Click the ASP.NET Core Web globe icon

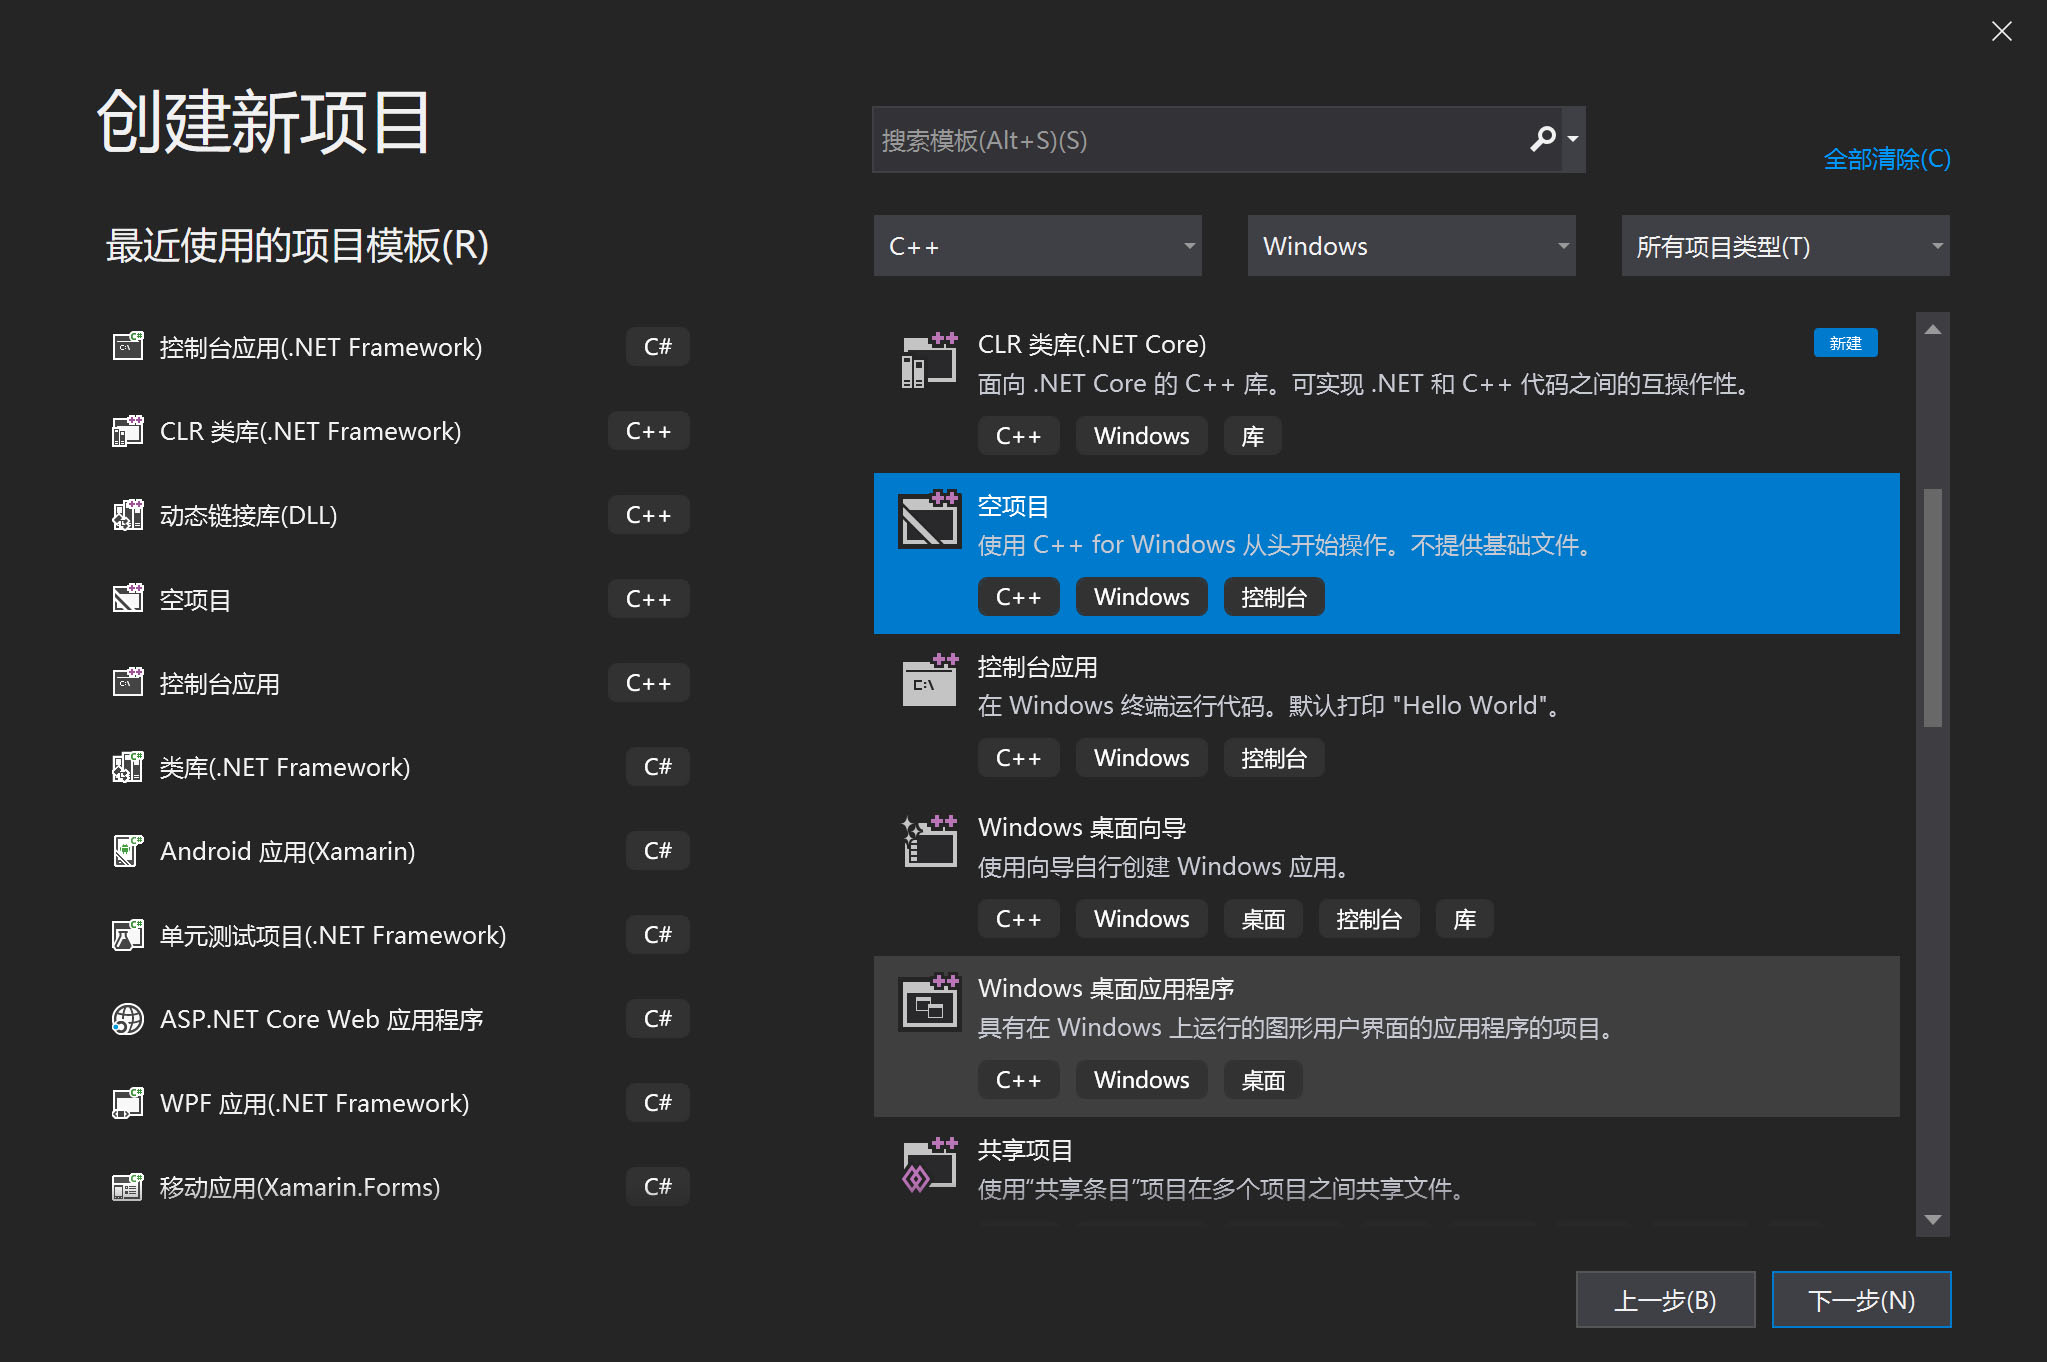coord(127,1018)
